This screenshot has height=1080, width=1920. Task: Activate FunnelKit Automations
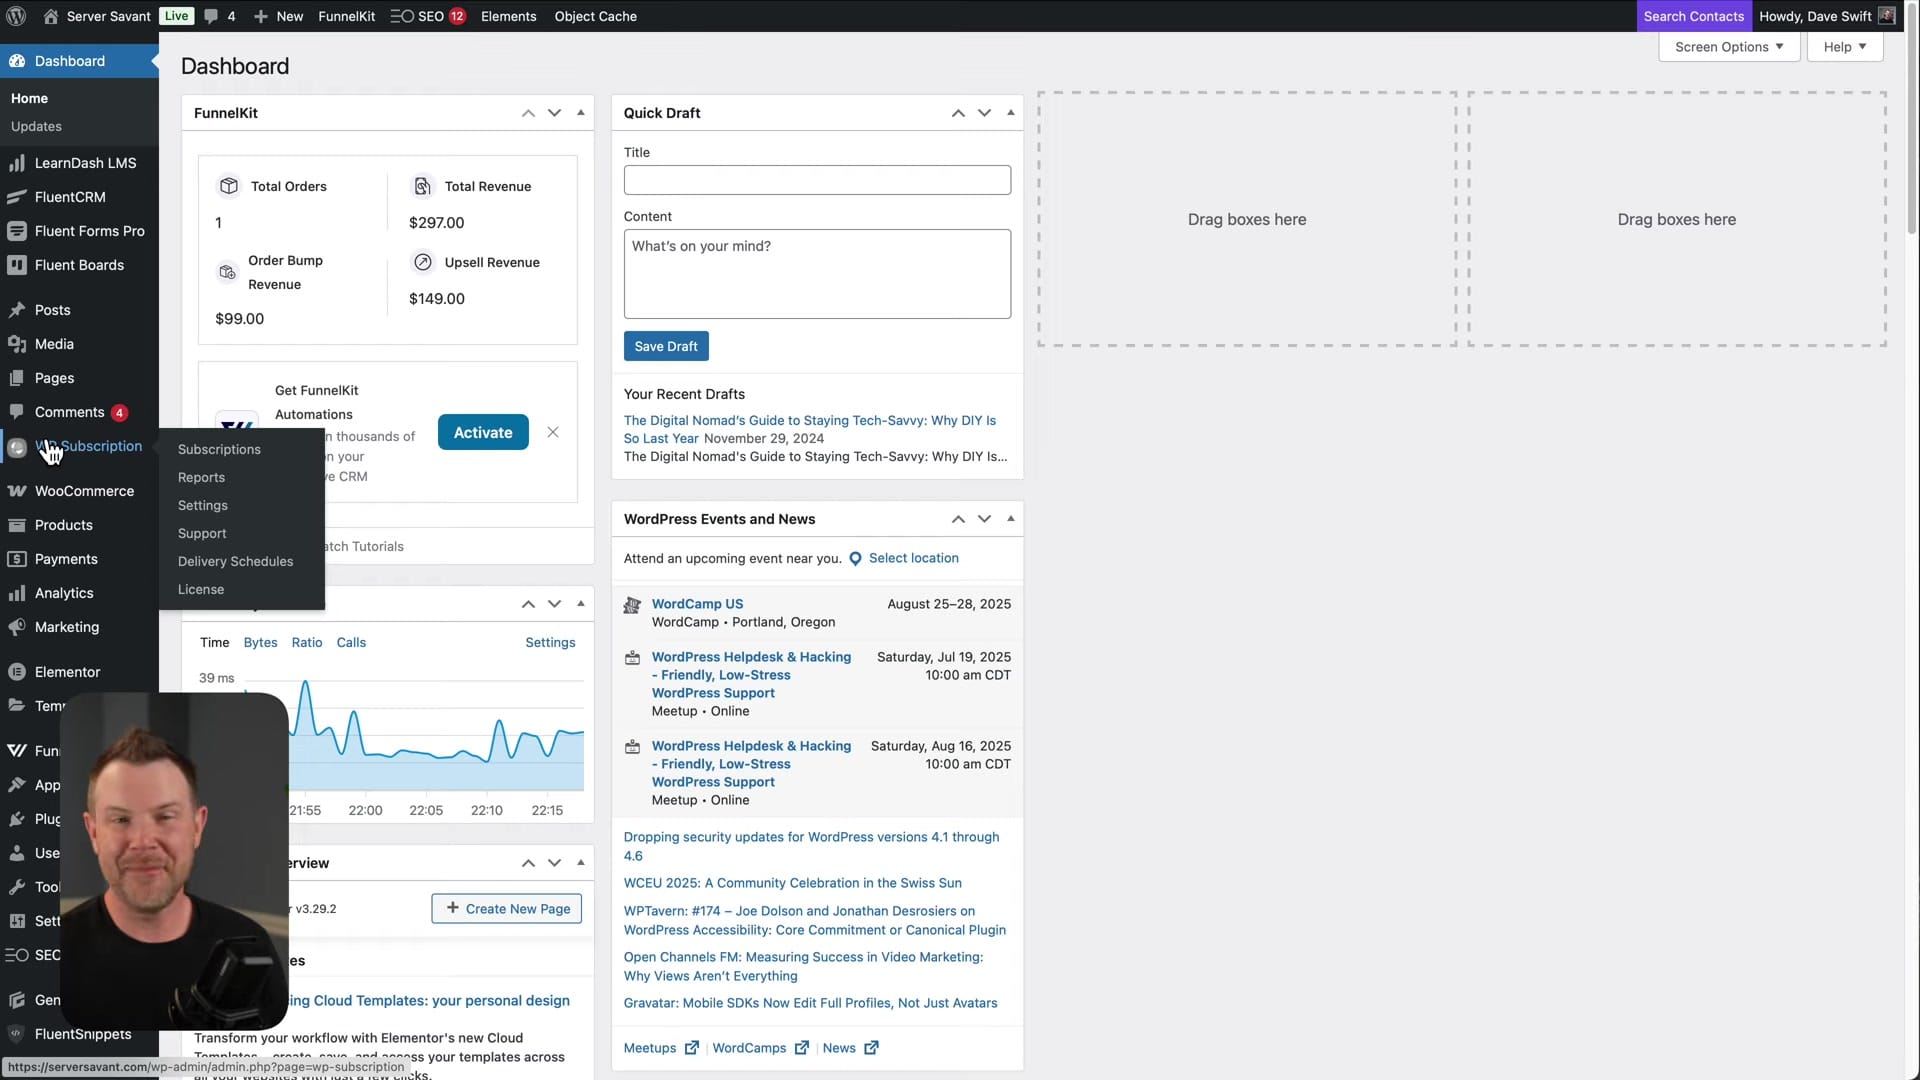click(x=483, y=432)
